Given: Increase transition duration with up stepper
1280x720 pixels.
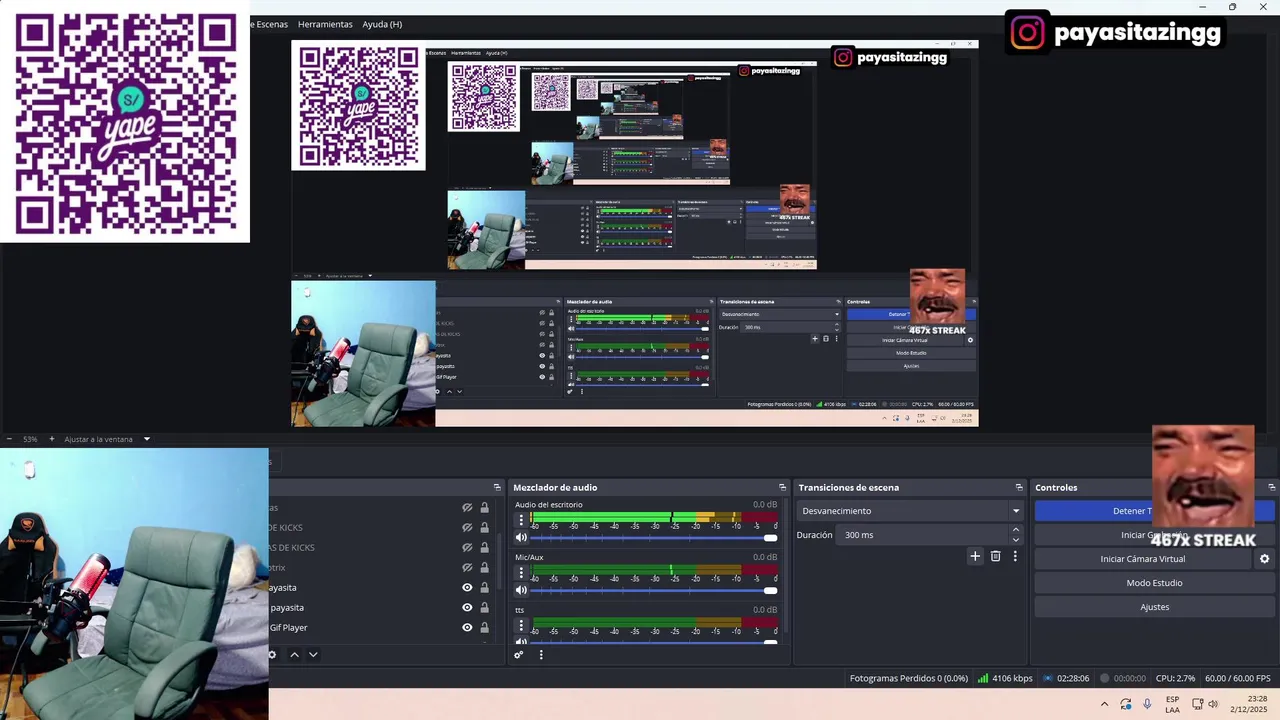Looking at the screenshot, I should pos(1016,530).
